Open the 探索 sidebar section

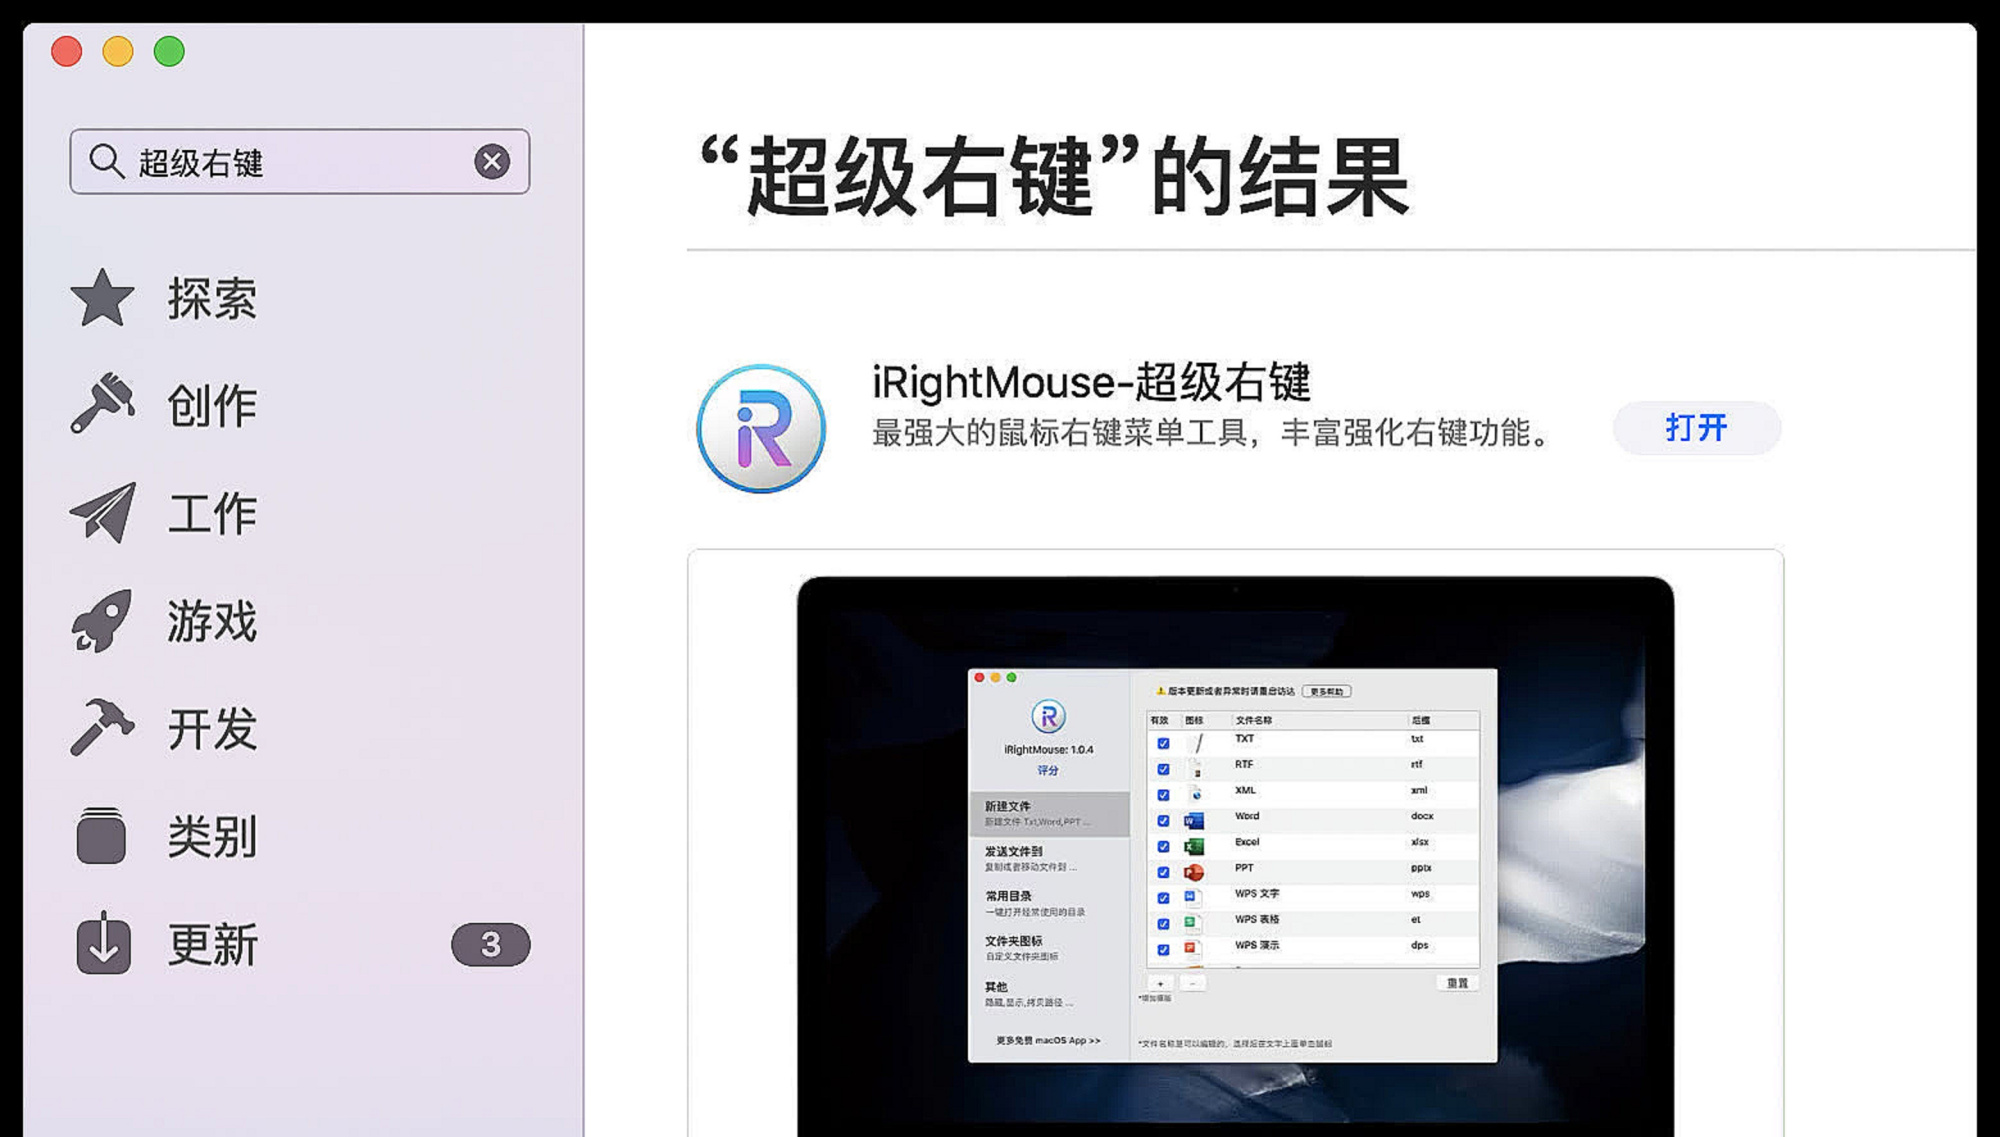(x=212, y=298)
